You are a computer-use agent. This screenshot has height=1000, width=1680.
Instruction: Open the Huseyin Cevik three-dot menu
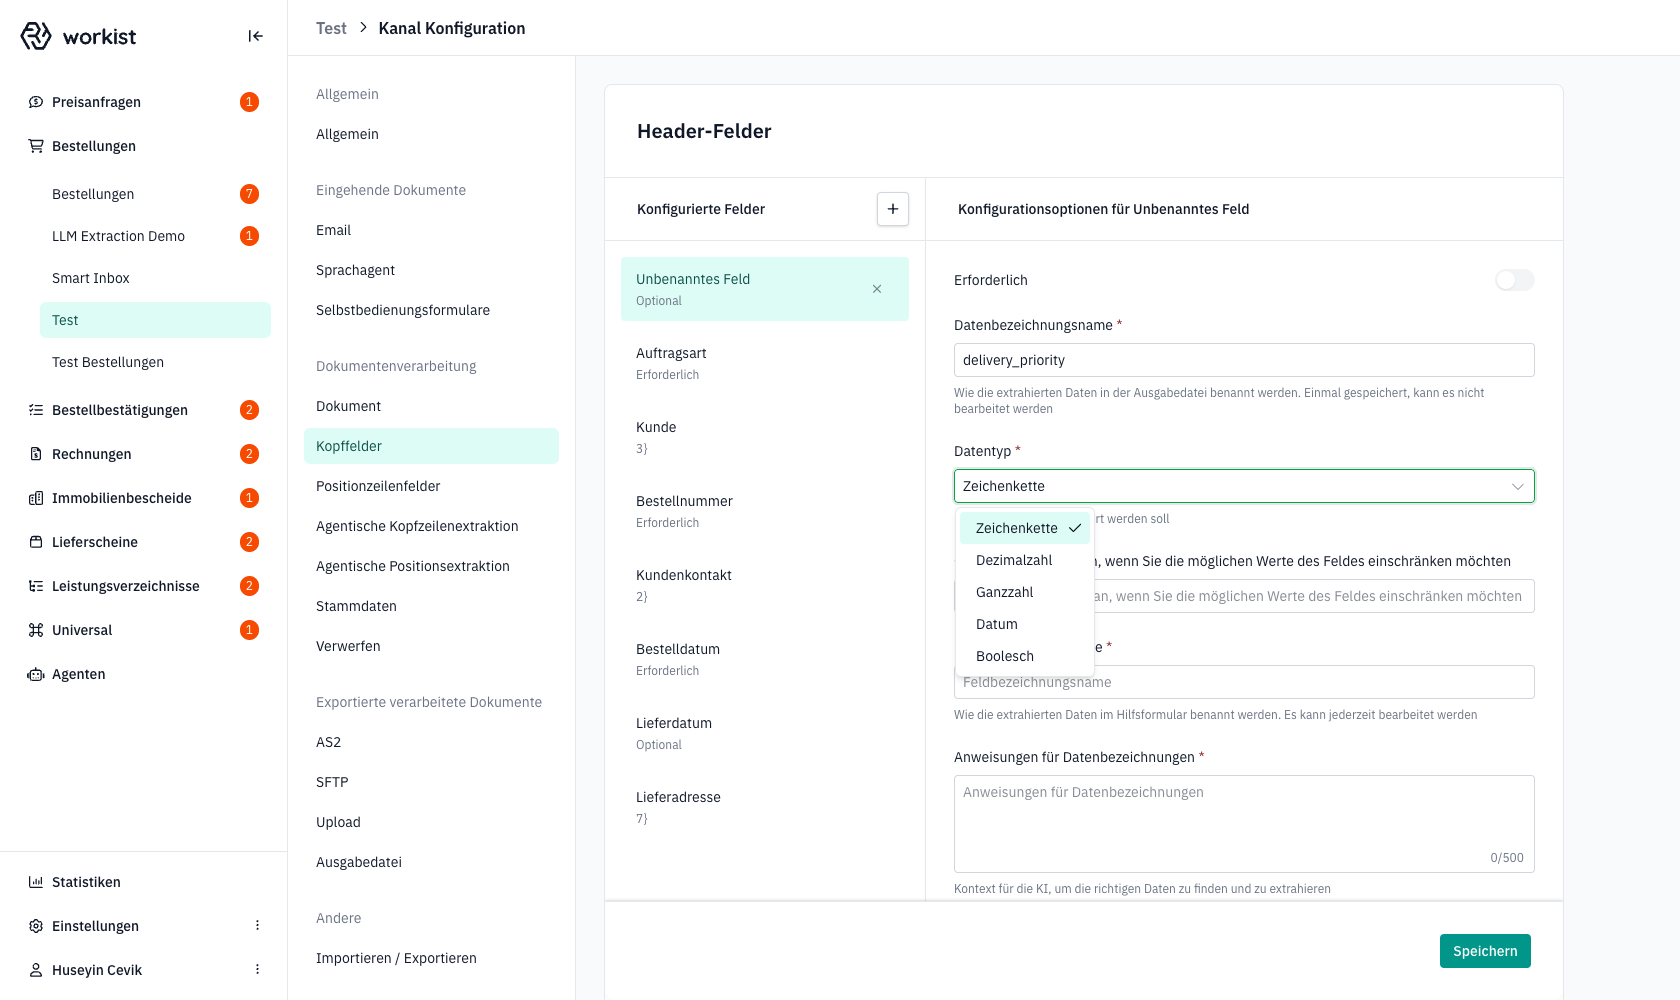pyautogui.click(x=257, y=970)
